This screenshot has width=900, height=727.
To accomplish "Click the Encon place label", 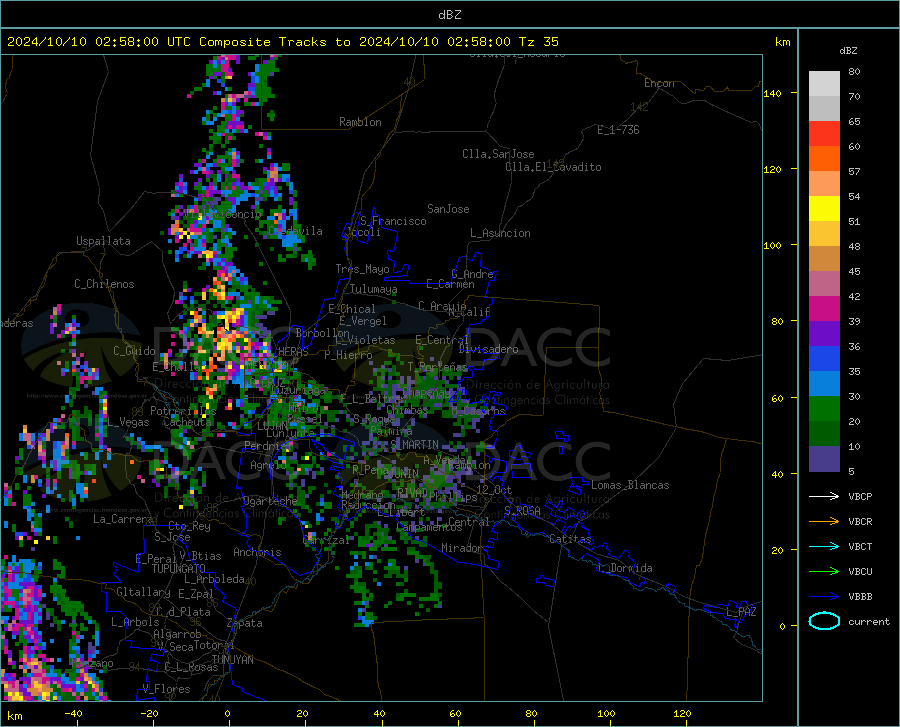I will click(659, 83).
